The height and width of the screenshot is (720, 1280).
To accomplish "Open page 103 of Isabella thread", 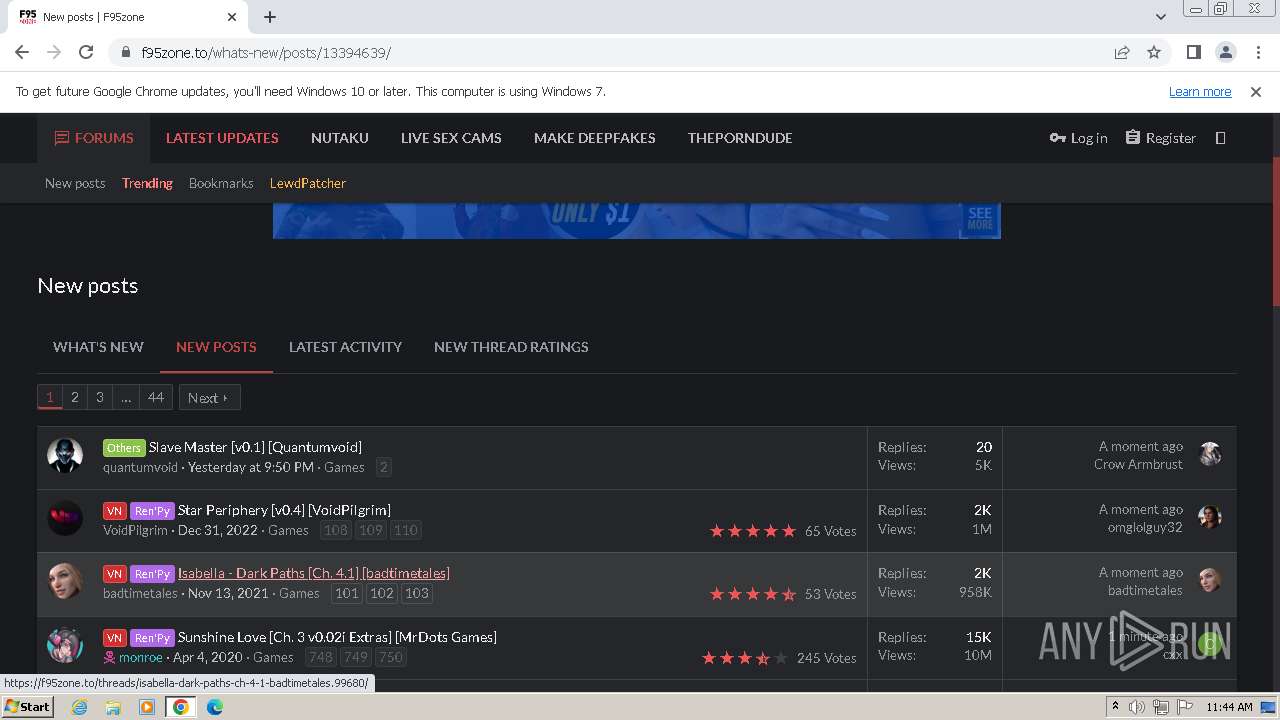I will tap(416, 593).
